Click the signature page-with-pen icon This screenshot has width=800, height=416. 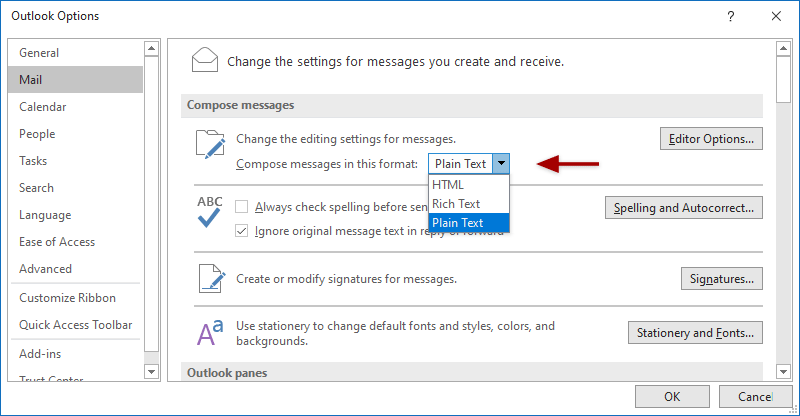tap(212, 278)
